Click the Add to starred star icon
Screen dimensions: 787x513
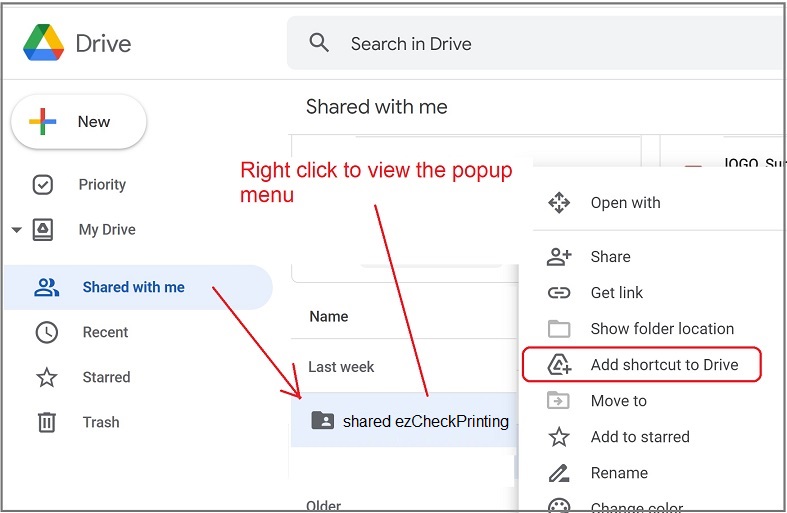coord(559,437)
